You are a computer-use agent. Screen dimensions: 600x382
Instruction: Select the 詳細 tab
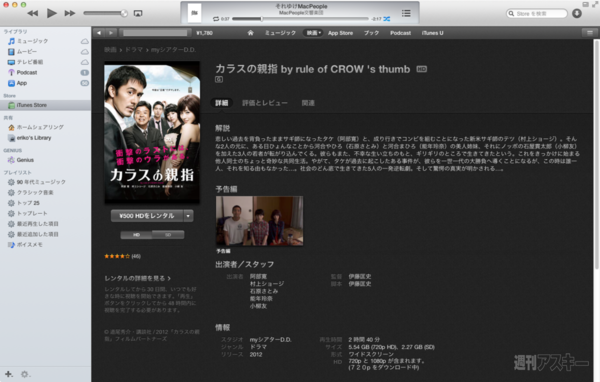coord(222,103)
